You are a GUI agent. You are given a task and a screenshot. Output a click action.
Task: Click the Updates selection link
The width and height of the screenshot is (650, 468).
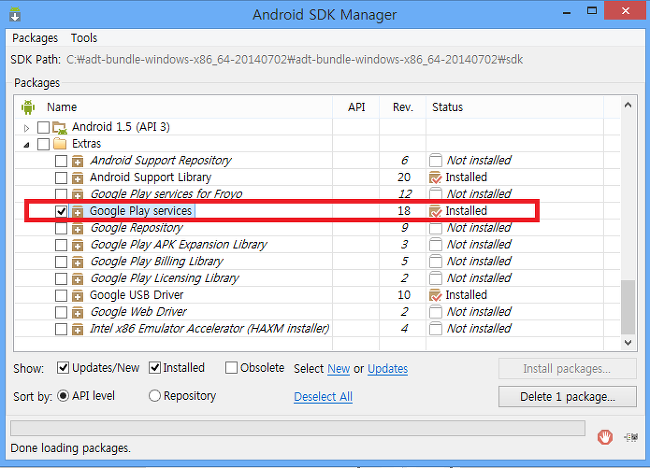(x=388, y=369)
